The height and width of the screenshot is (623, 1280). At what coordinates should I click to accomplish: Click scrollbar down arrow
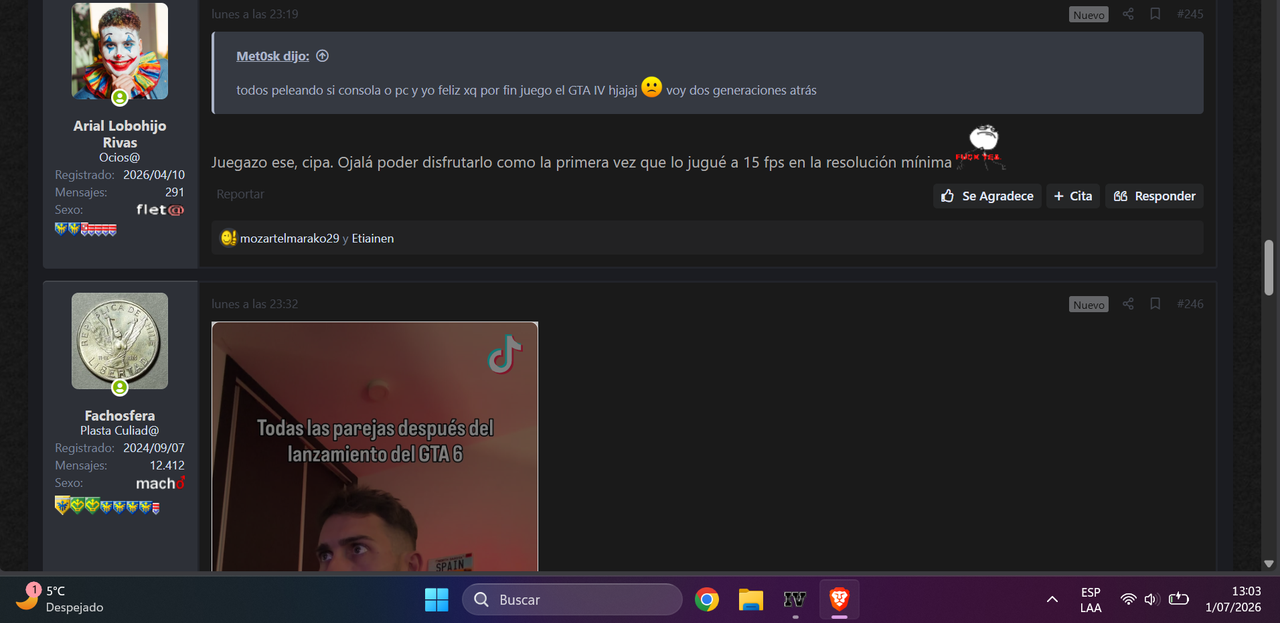[1269, 563]
